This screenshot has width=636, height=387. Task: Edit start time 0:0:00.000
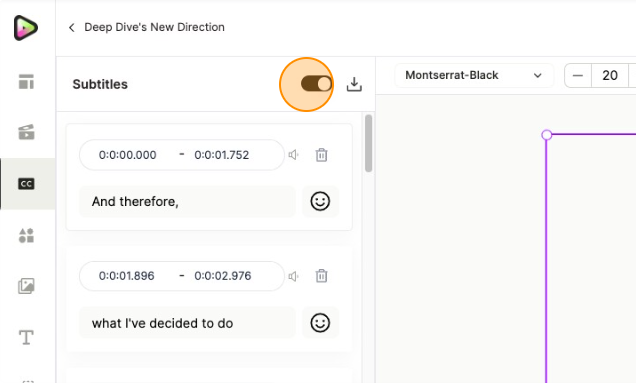(127, 155)
